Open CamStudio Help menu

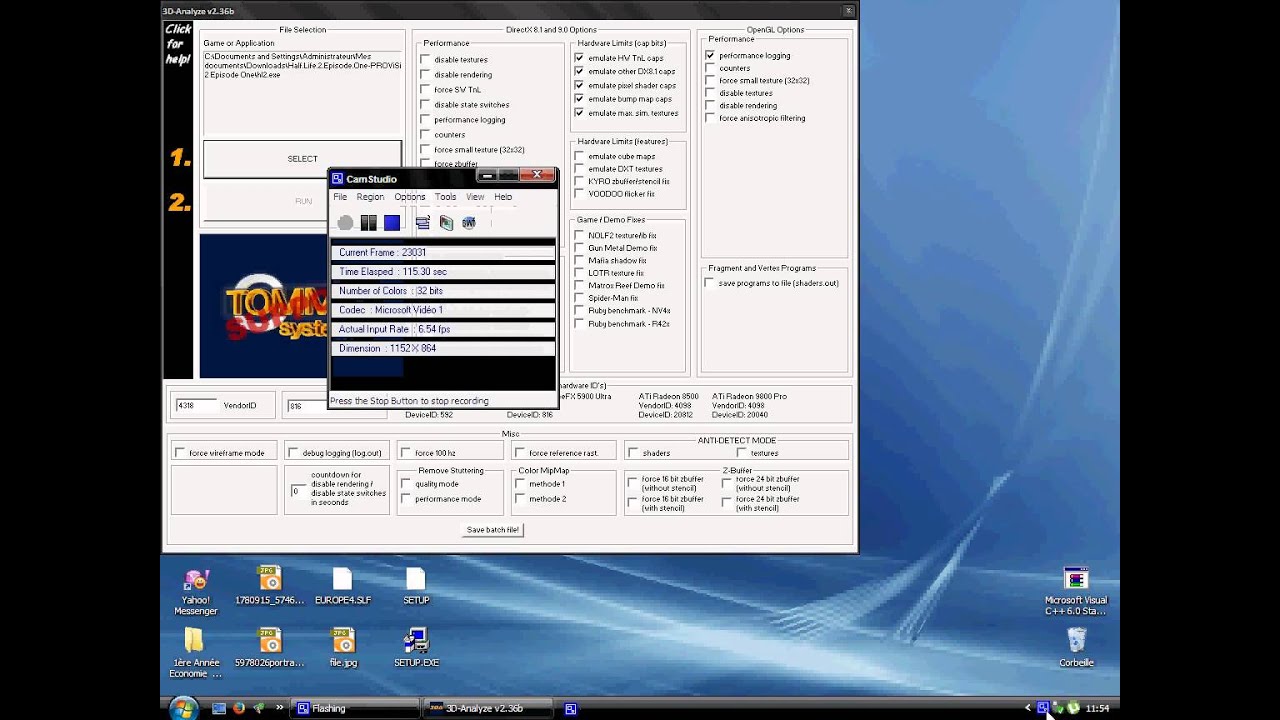point(503,197)
